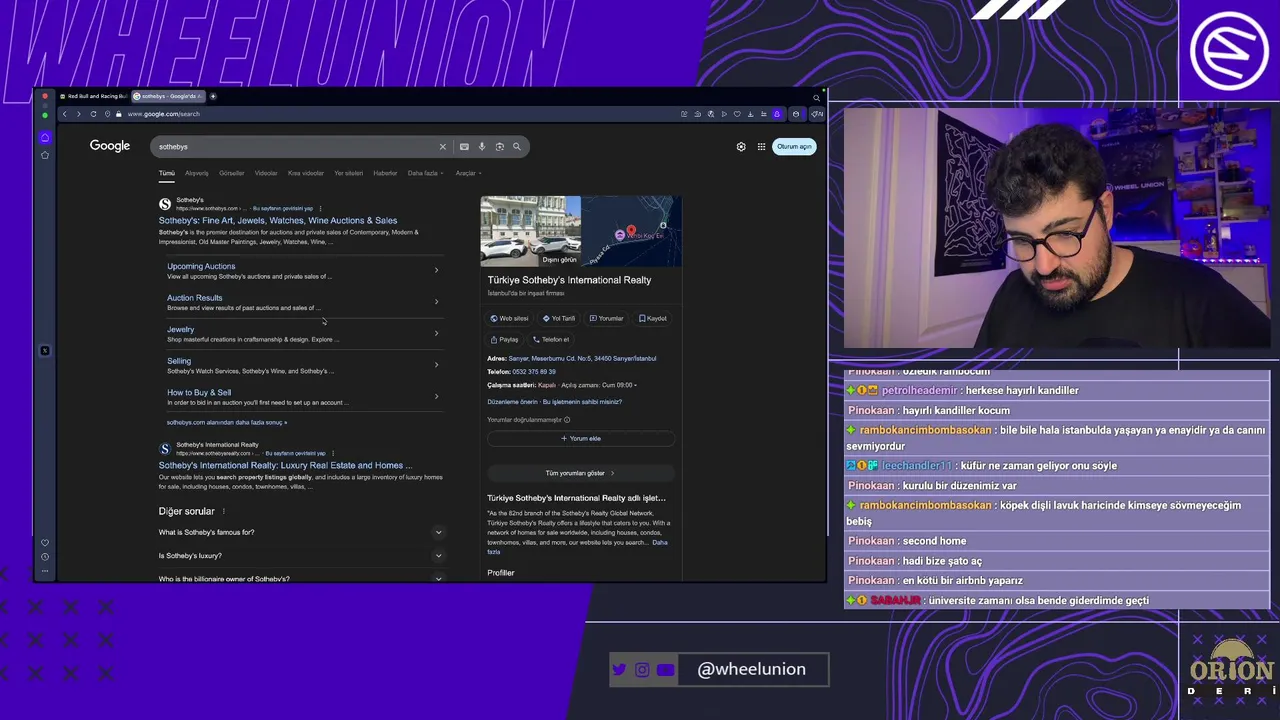The image size is (1280, 720).
Task: Open 'sothebys.com alanından daha fazla sonuç' link
Action: pos(227,423)
